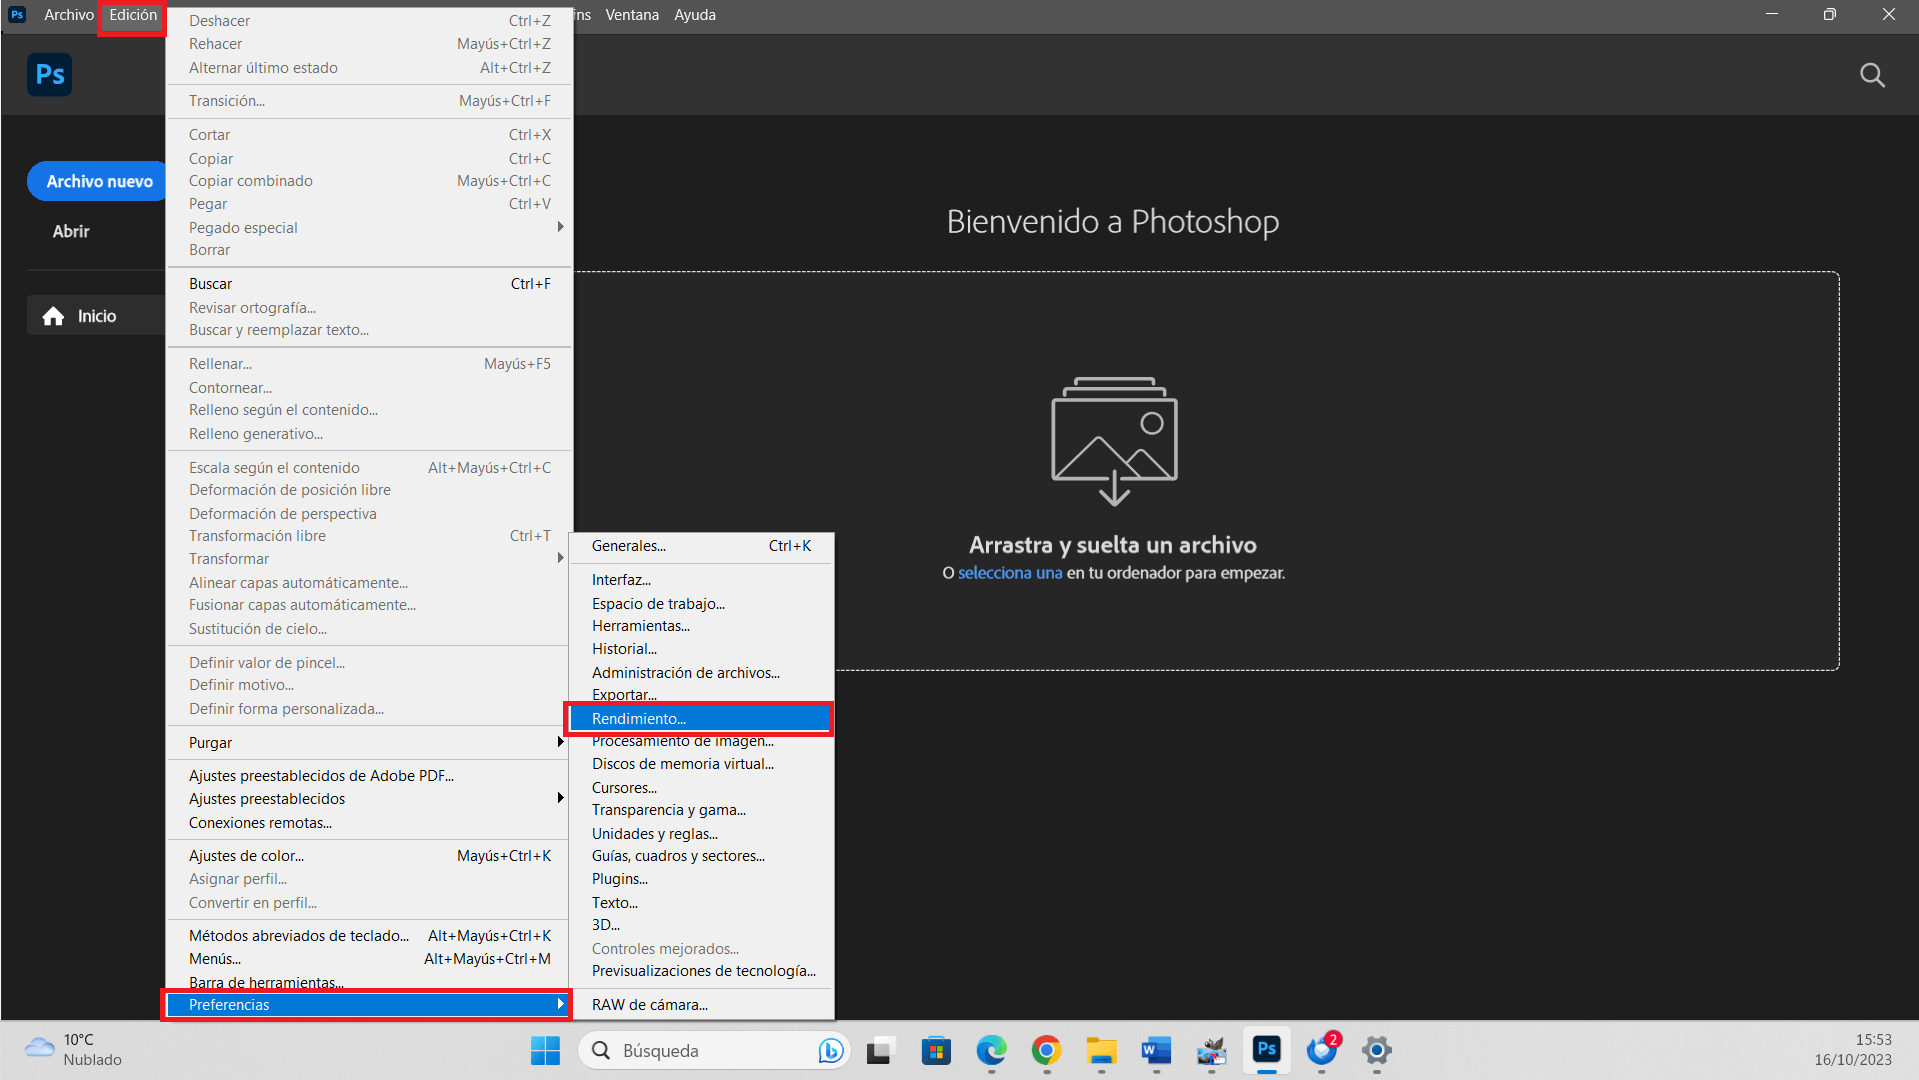Open weather widget showing 10°C Nublado
Image resolution: width=1919 pixels, height=1080 pixels.
click(x=72, y=1050)
